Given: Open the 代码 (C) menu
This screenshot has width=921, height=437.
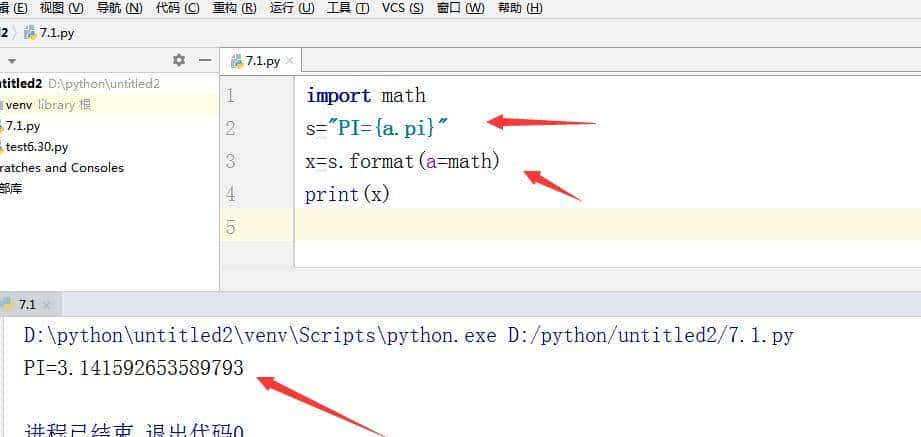Looking at the screenshot, I should pos(177,8).
